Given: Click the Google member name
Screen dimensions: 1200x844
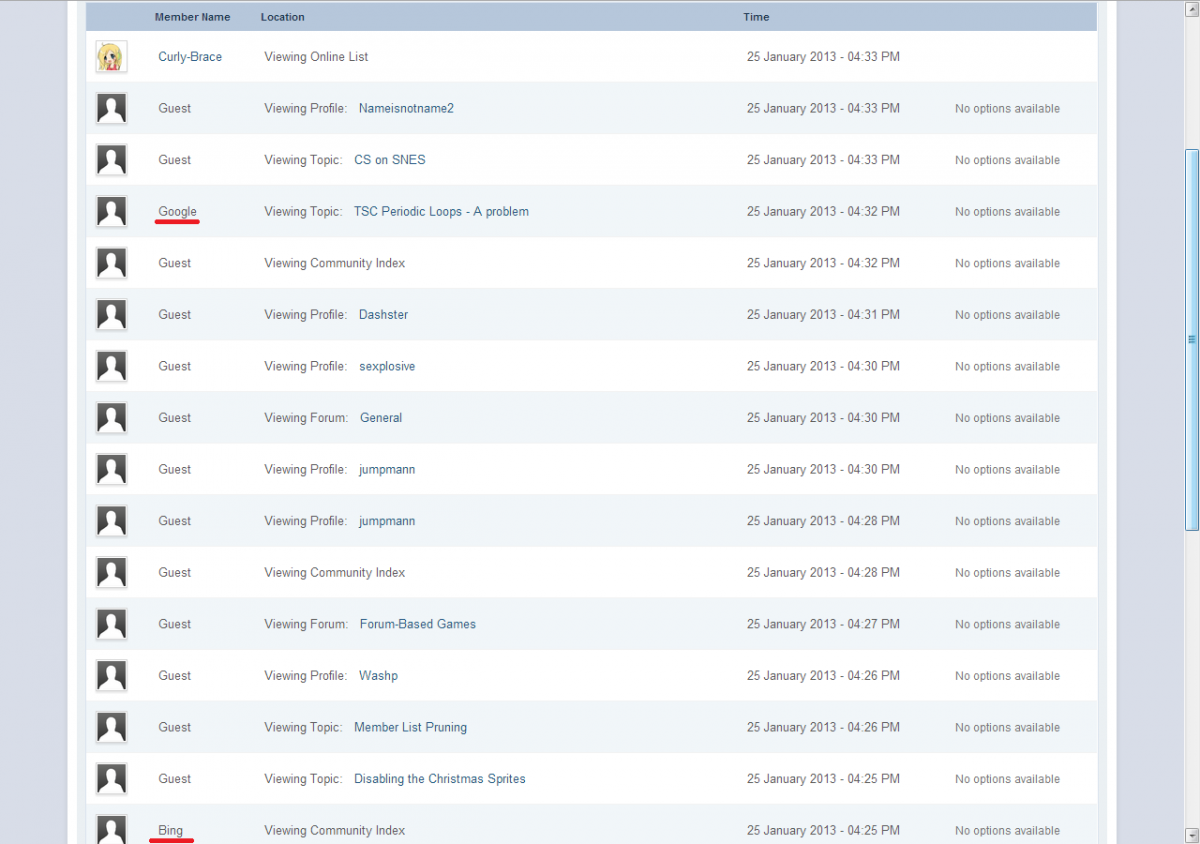Looking at the screenshot, I should (177, 211).
